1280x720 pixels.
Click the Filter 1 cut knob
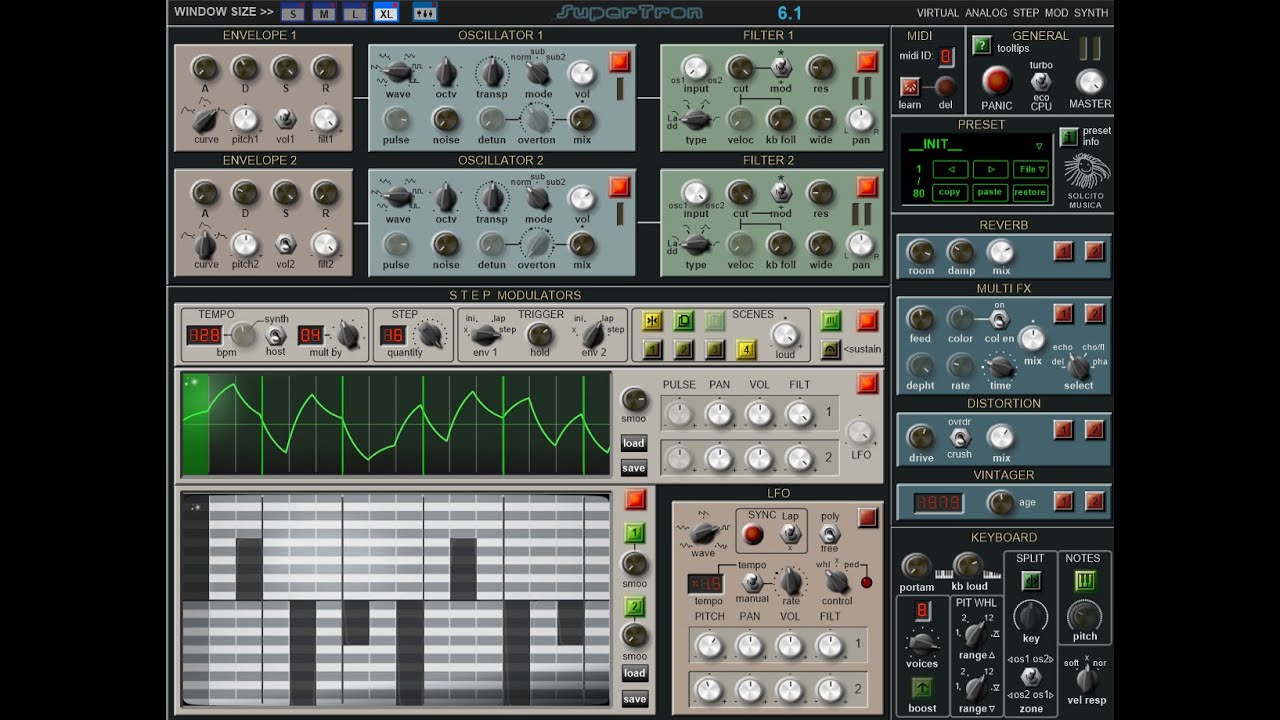740,68
